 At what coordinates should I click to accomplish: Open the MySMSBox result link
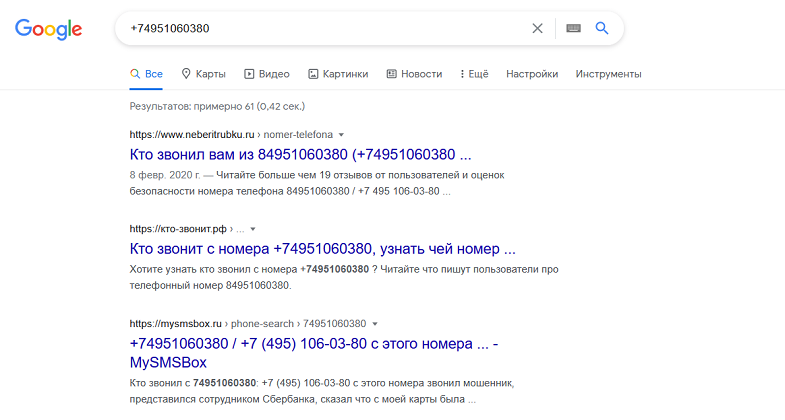tap(314, 353)
